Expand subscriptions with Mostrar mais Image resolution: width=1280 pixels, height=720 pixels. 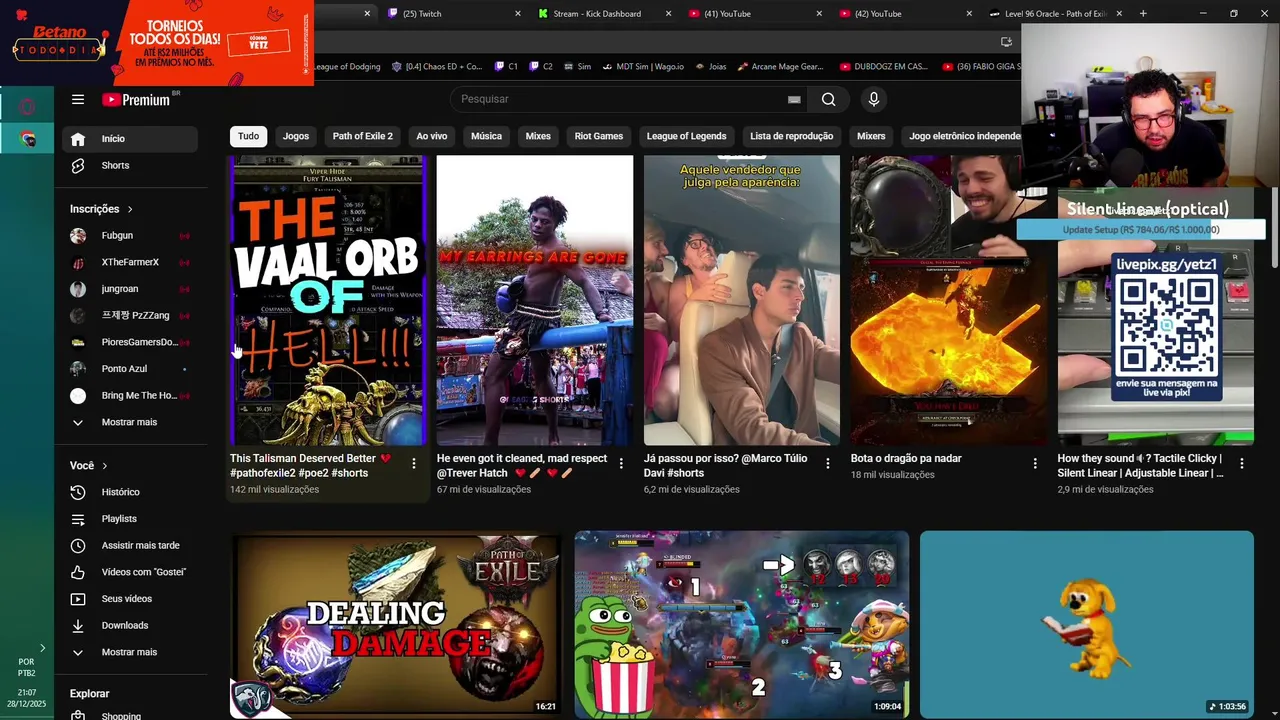pyautogui.click(x=129, y=422)
